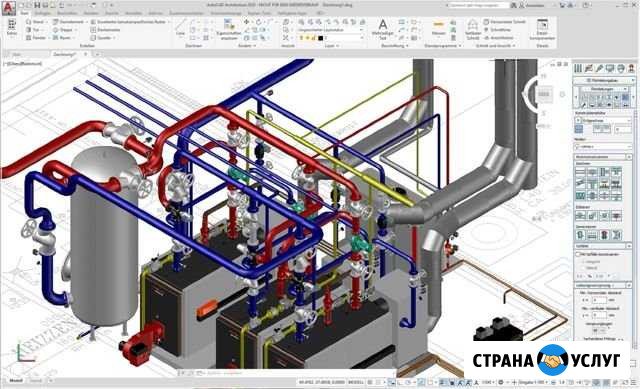Screen dimensions: 640x389
Task: Toggle the checkbox in the right palette
Action: (x=578, y=254)
